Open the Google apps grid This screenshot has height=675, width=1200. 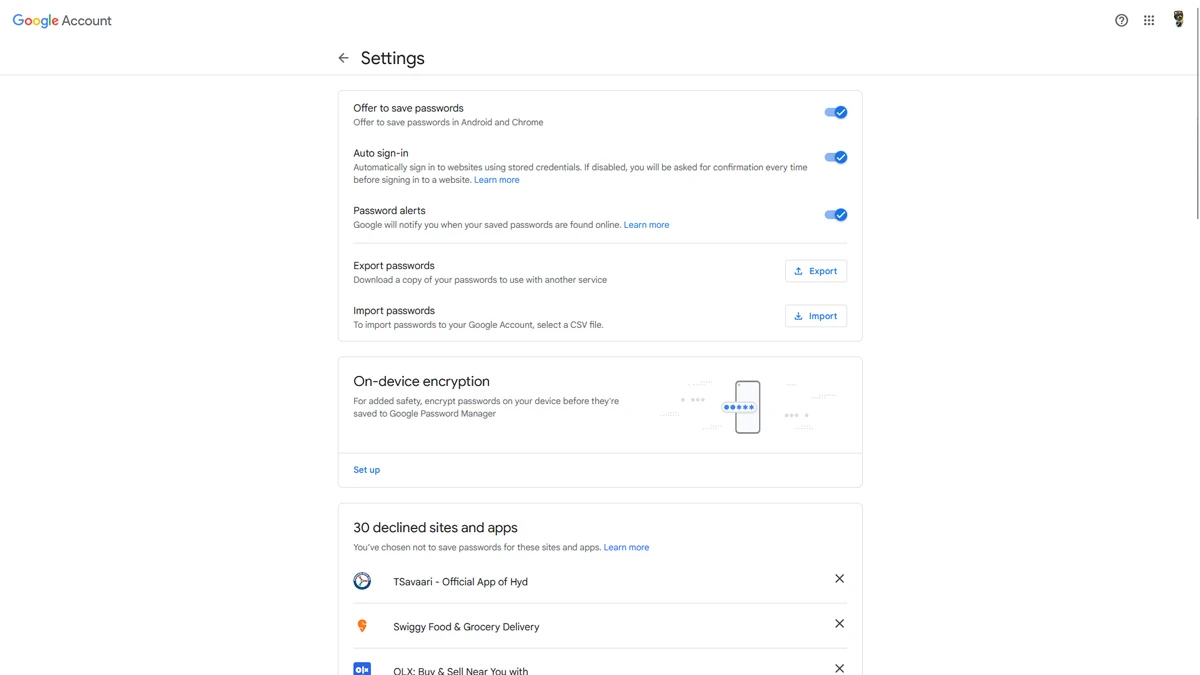pos(1149,20)
